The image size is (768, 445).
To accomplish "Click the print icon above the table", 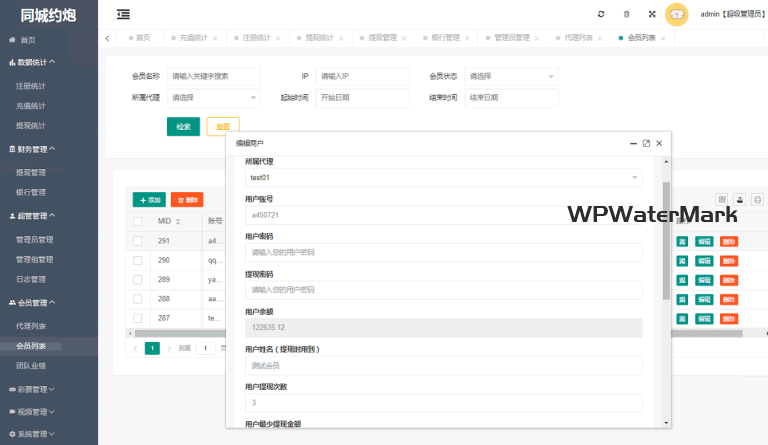I will pyautogui.click(x=757, y=199).
